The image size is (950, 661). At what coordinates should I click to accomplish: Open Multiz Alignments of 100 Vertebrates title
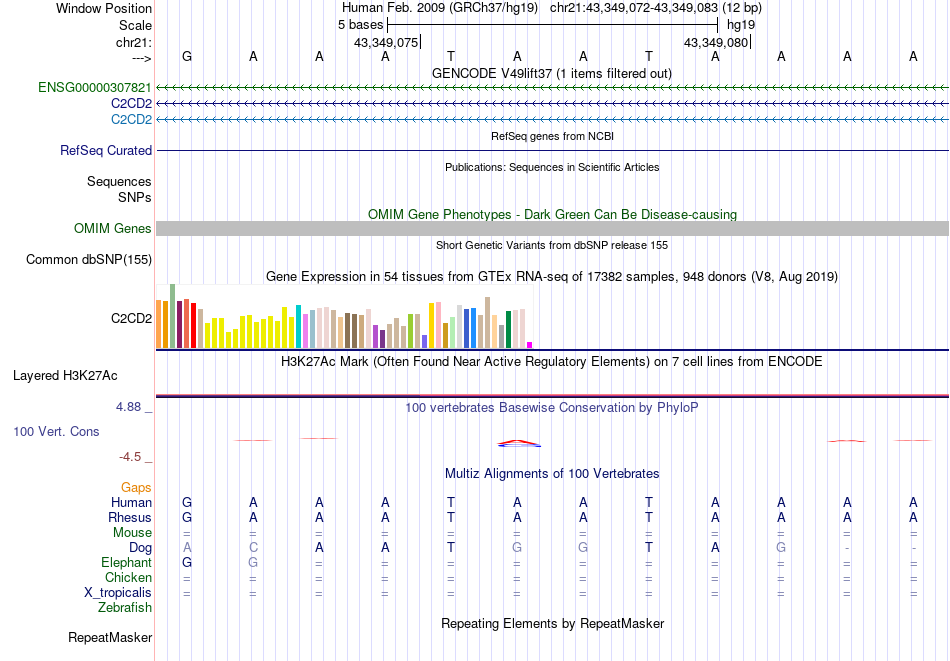click(552, 474)
